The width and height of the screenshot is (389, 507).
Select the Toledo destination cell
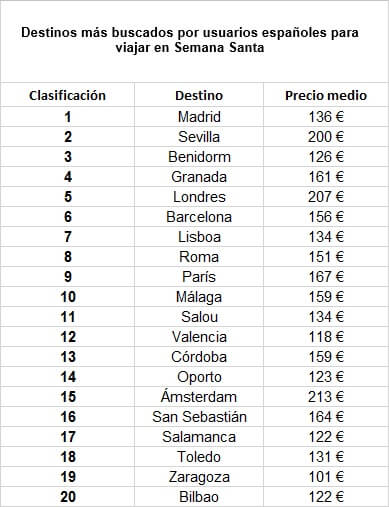click(x=199, y=457)
